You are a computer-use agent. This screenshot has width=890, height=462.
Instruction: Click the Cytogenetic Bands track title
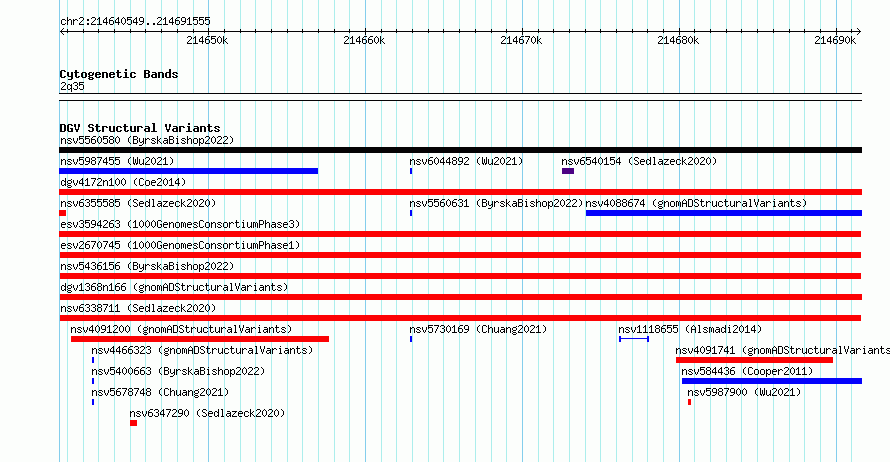pyautogui.click(x=119, y=74)
